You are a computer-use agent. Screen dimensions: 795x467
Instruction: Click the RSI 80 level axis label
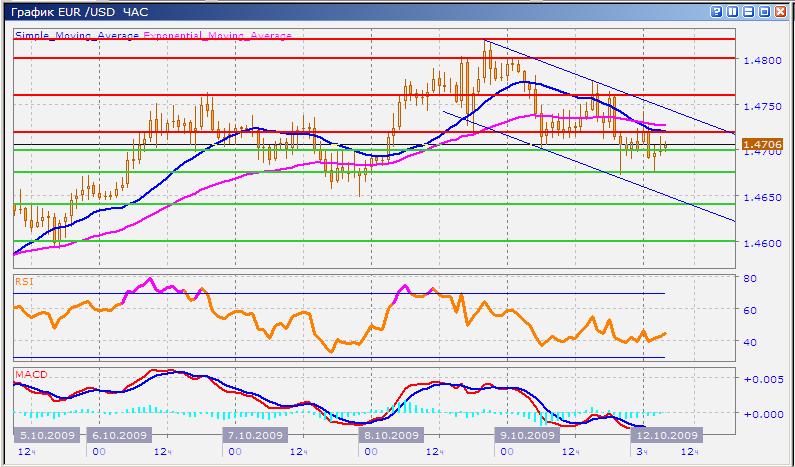point(750,278)
